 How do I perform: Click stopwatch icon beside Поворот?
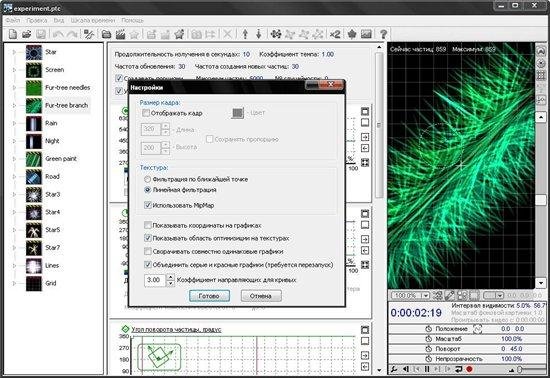[x=428, y=349]
